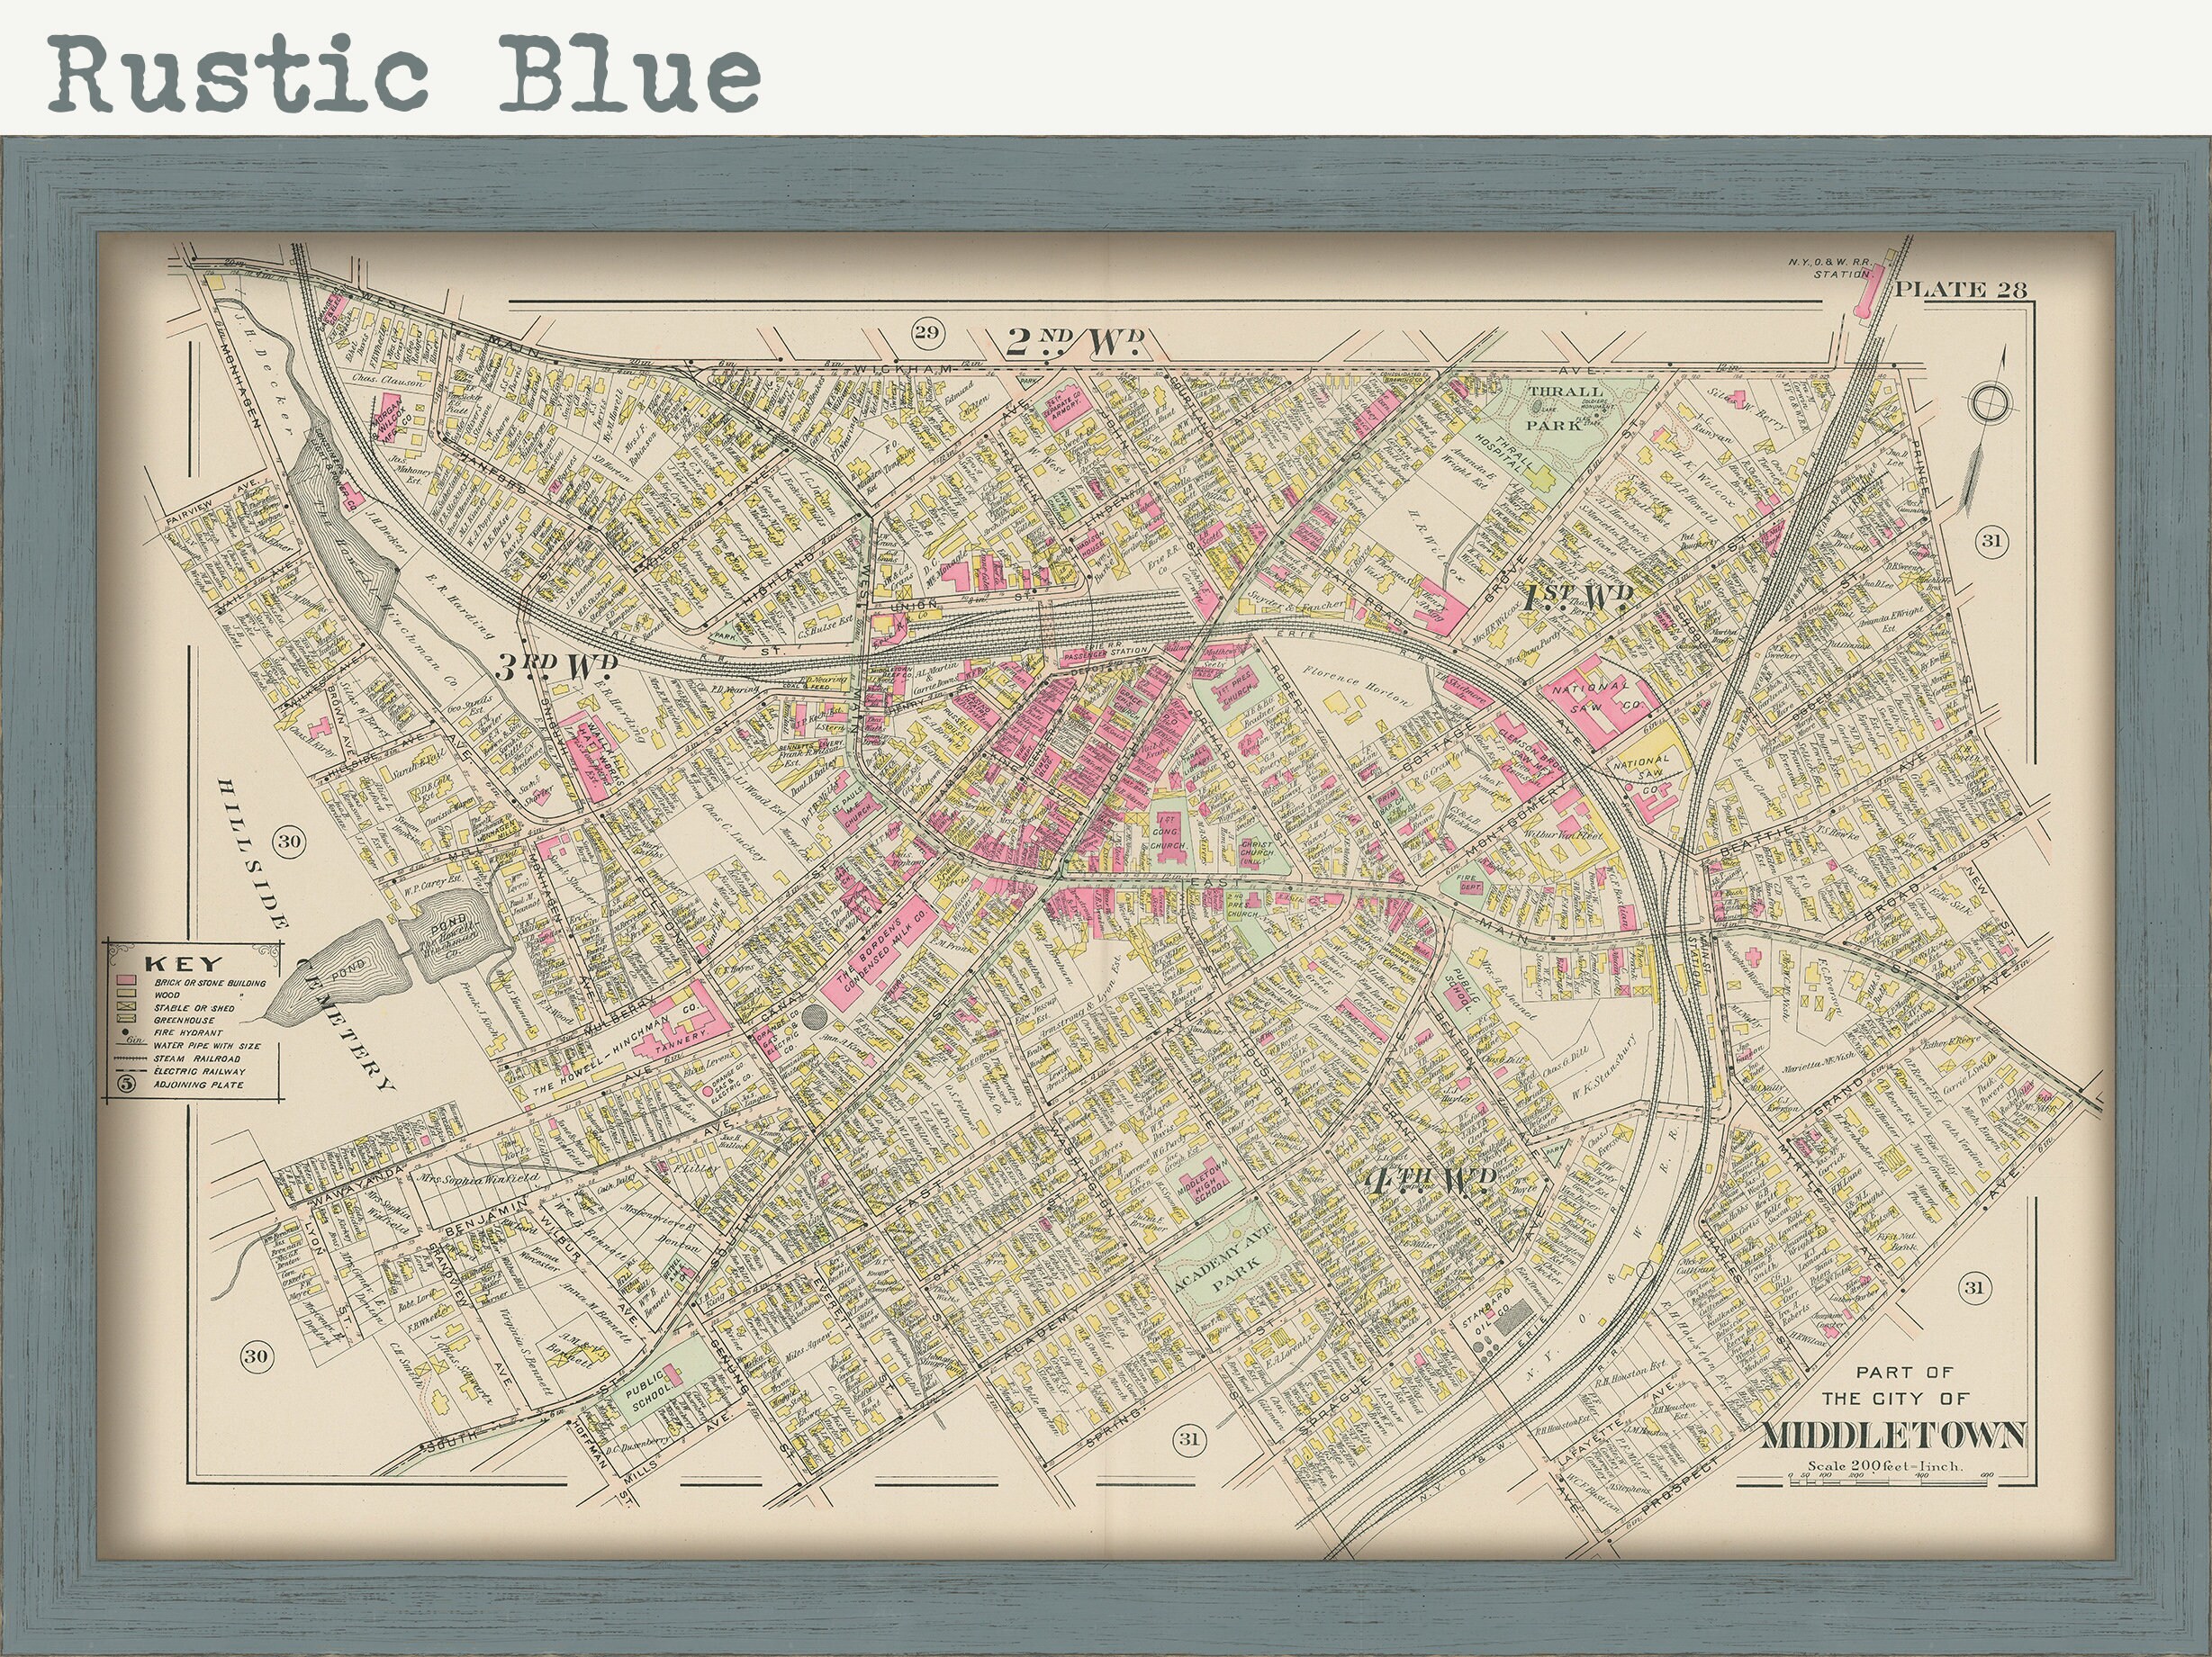Click the 'Rustic Blue' frame title
2212x1657 pixels.
(x=404, y=73)
